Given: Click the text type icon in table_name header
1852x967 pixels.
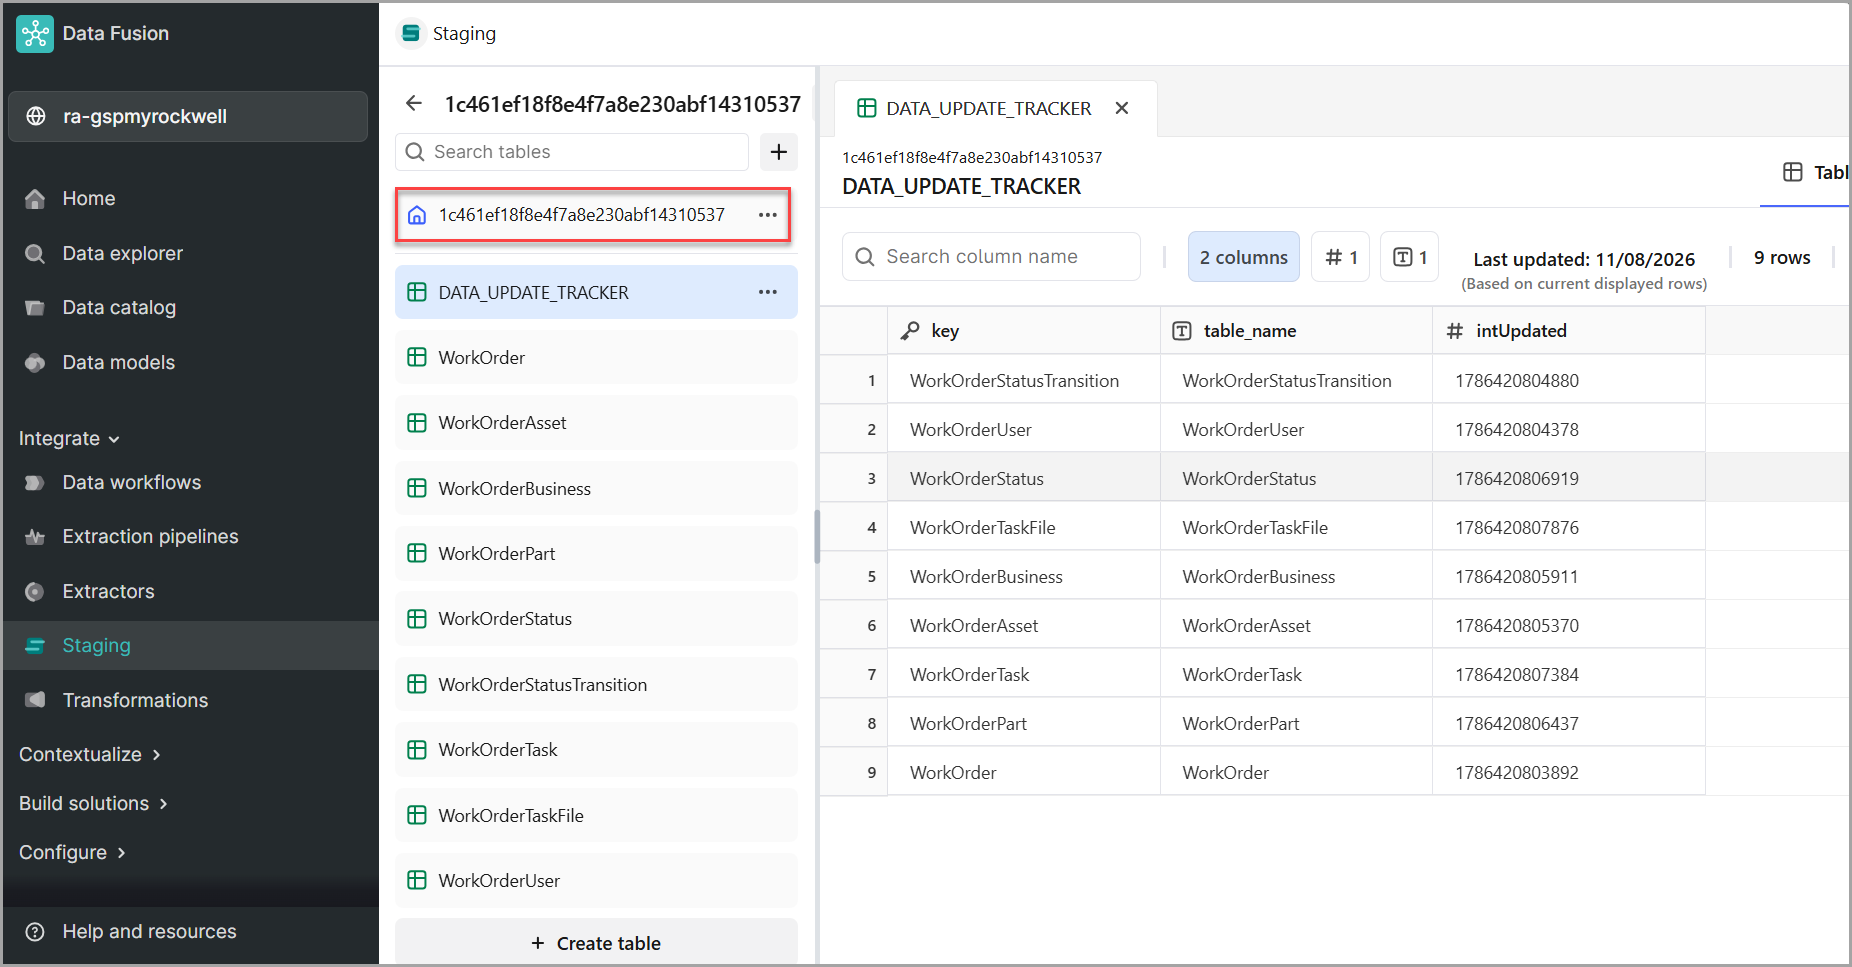Looking at the screenshot, I should 1182,331.
